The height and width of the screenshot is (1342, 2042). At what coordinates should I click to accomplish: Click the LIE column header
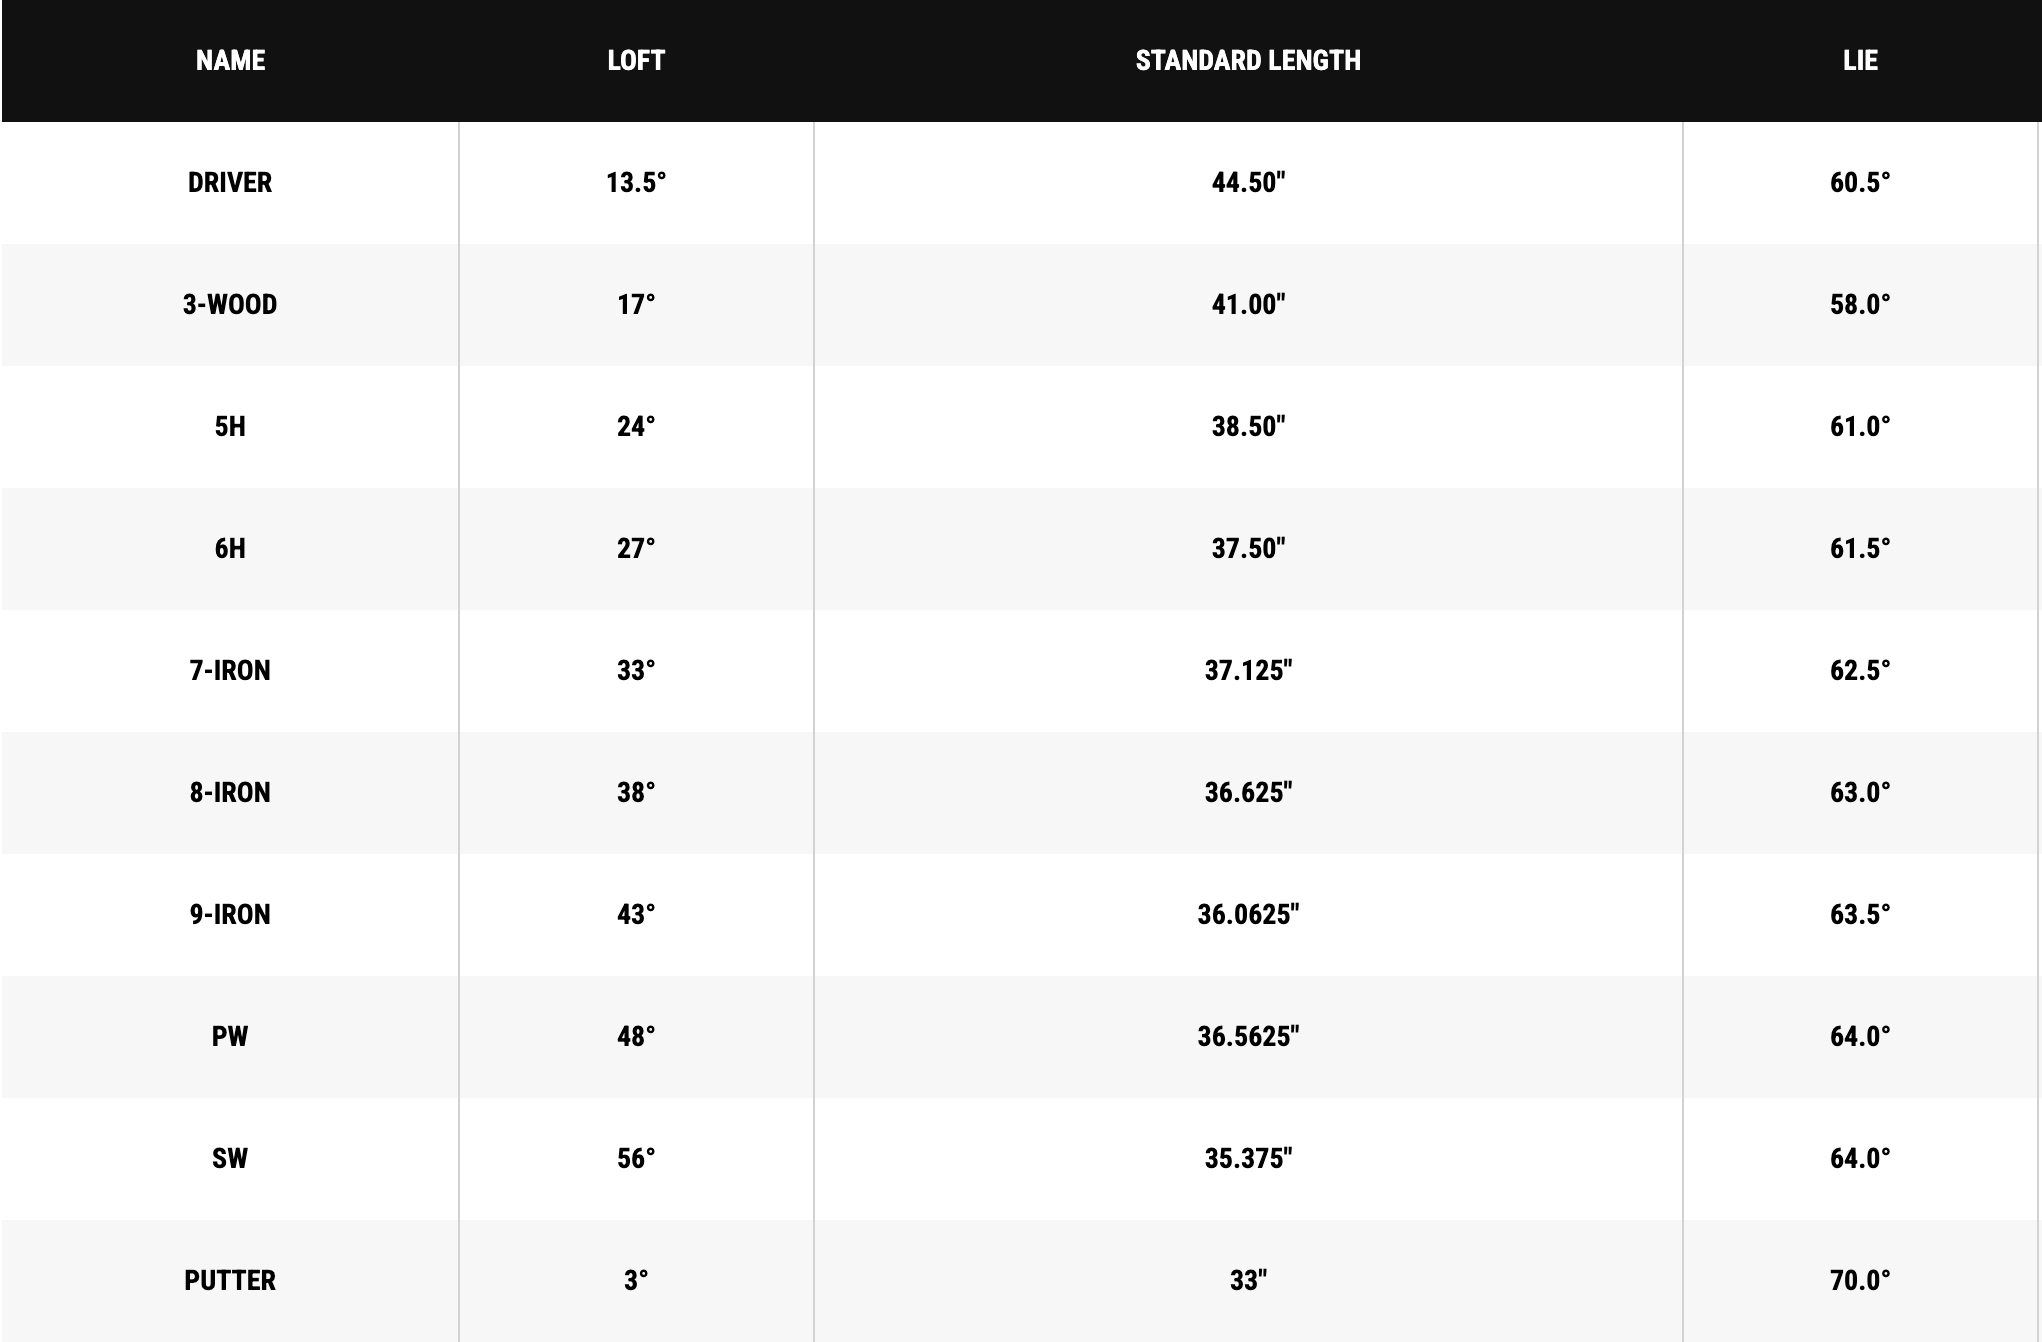pyautogui.click(x=1860, y=60)
